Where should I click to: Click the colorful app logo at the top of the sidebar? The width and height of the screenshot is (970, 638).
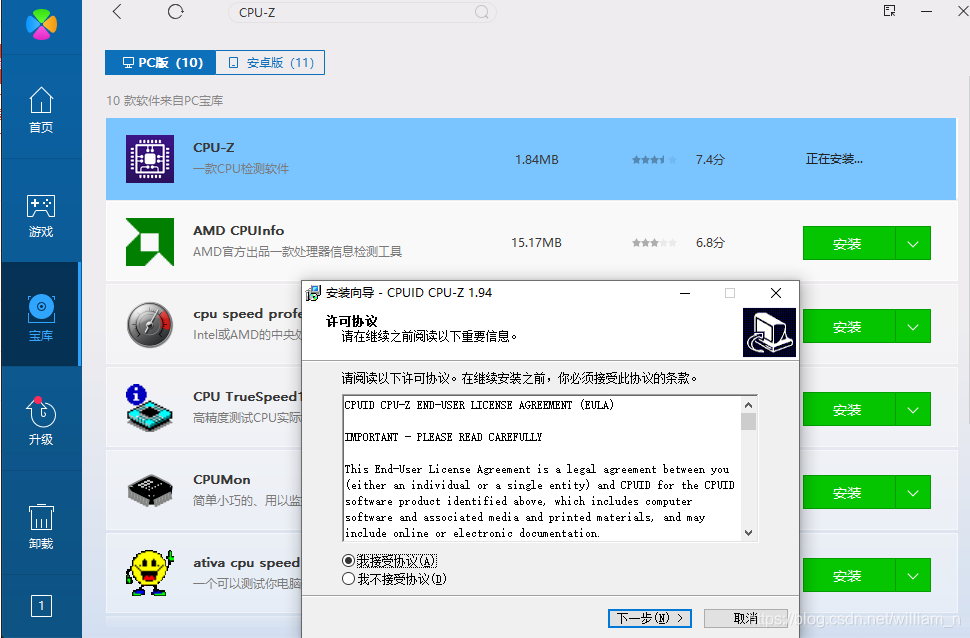coord(41,24)
